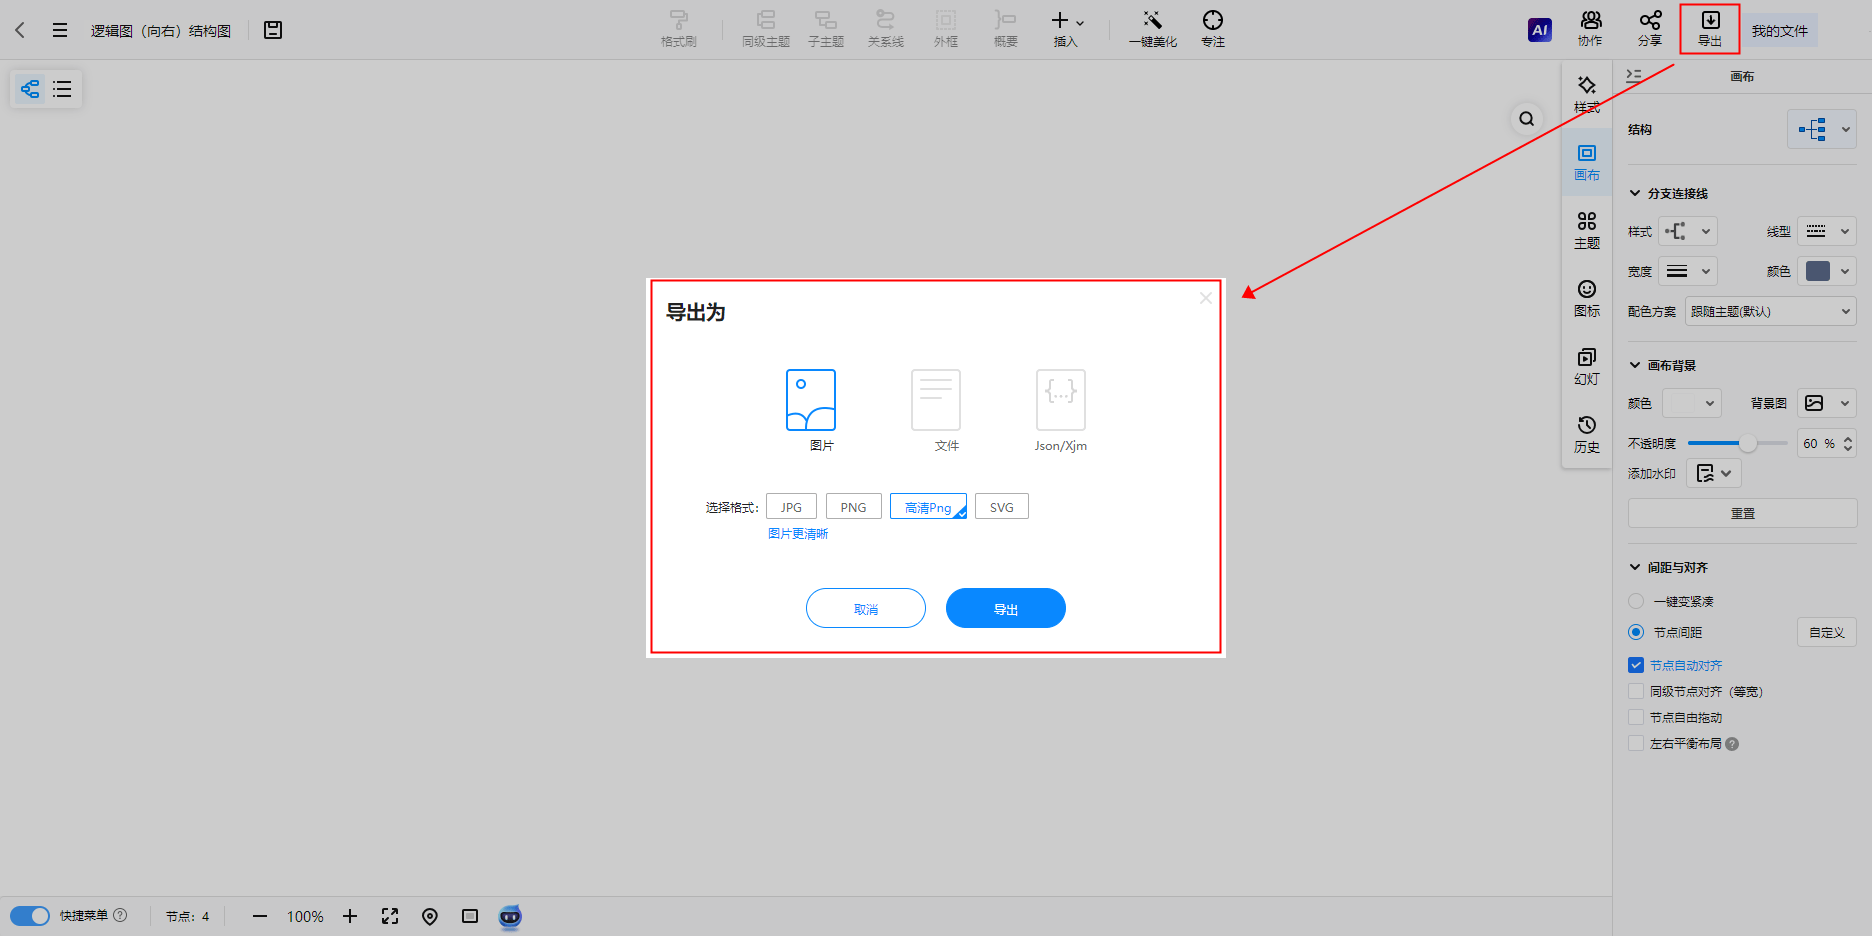The height and width of the screenshot is (936, 1872).
Task: Uncheck the node auto-align checkbox
Action: [1636, 665]
